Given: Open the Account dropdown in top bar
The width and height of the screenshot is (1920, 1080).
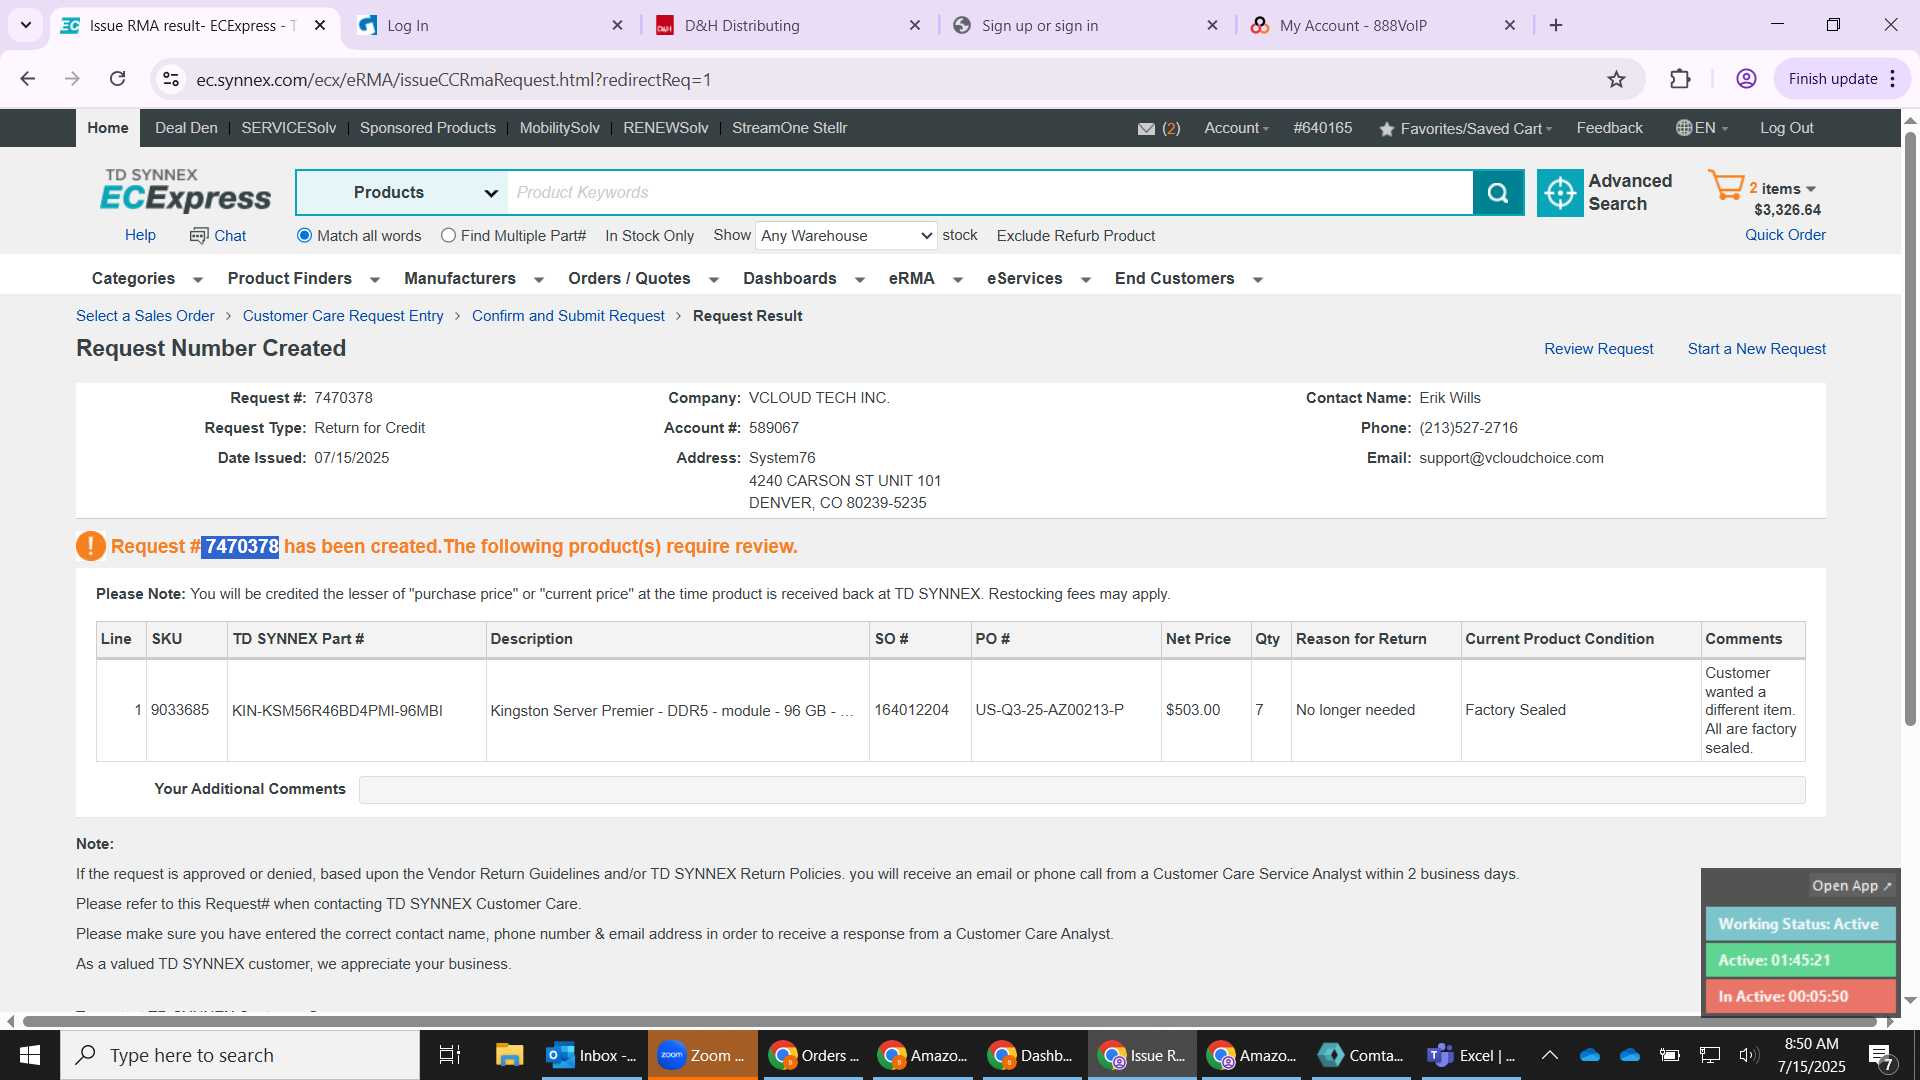Looking at the screenshot, I should click(1236, 128).
